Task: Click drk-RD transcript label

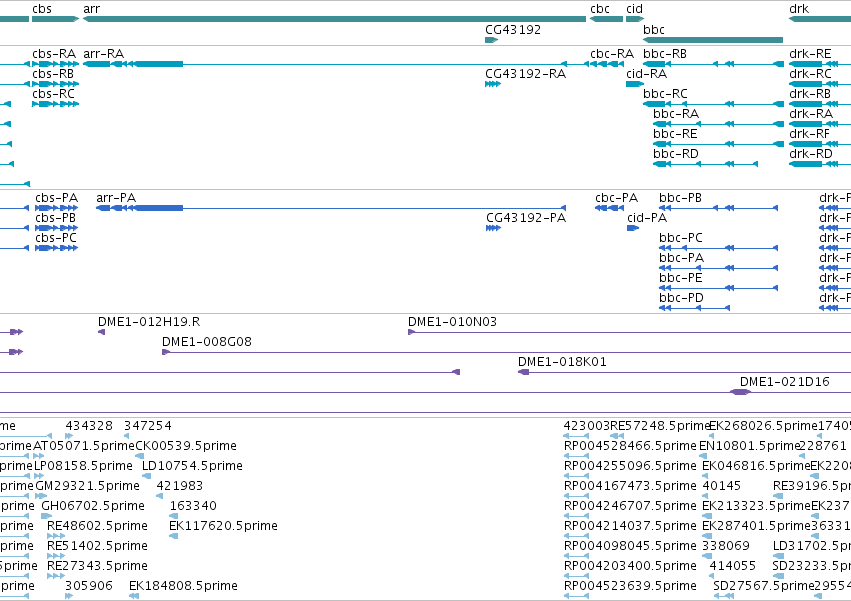Action: tap(811, 154)
